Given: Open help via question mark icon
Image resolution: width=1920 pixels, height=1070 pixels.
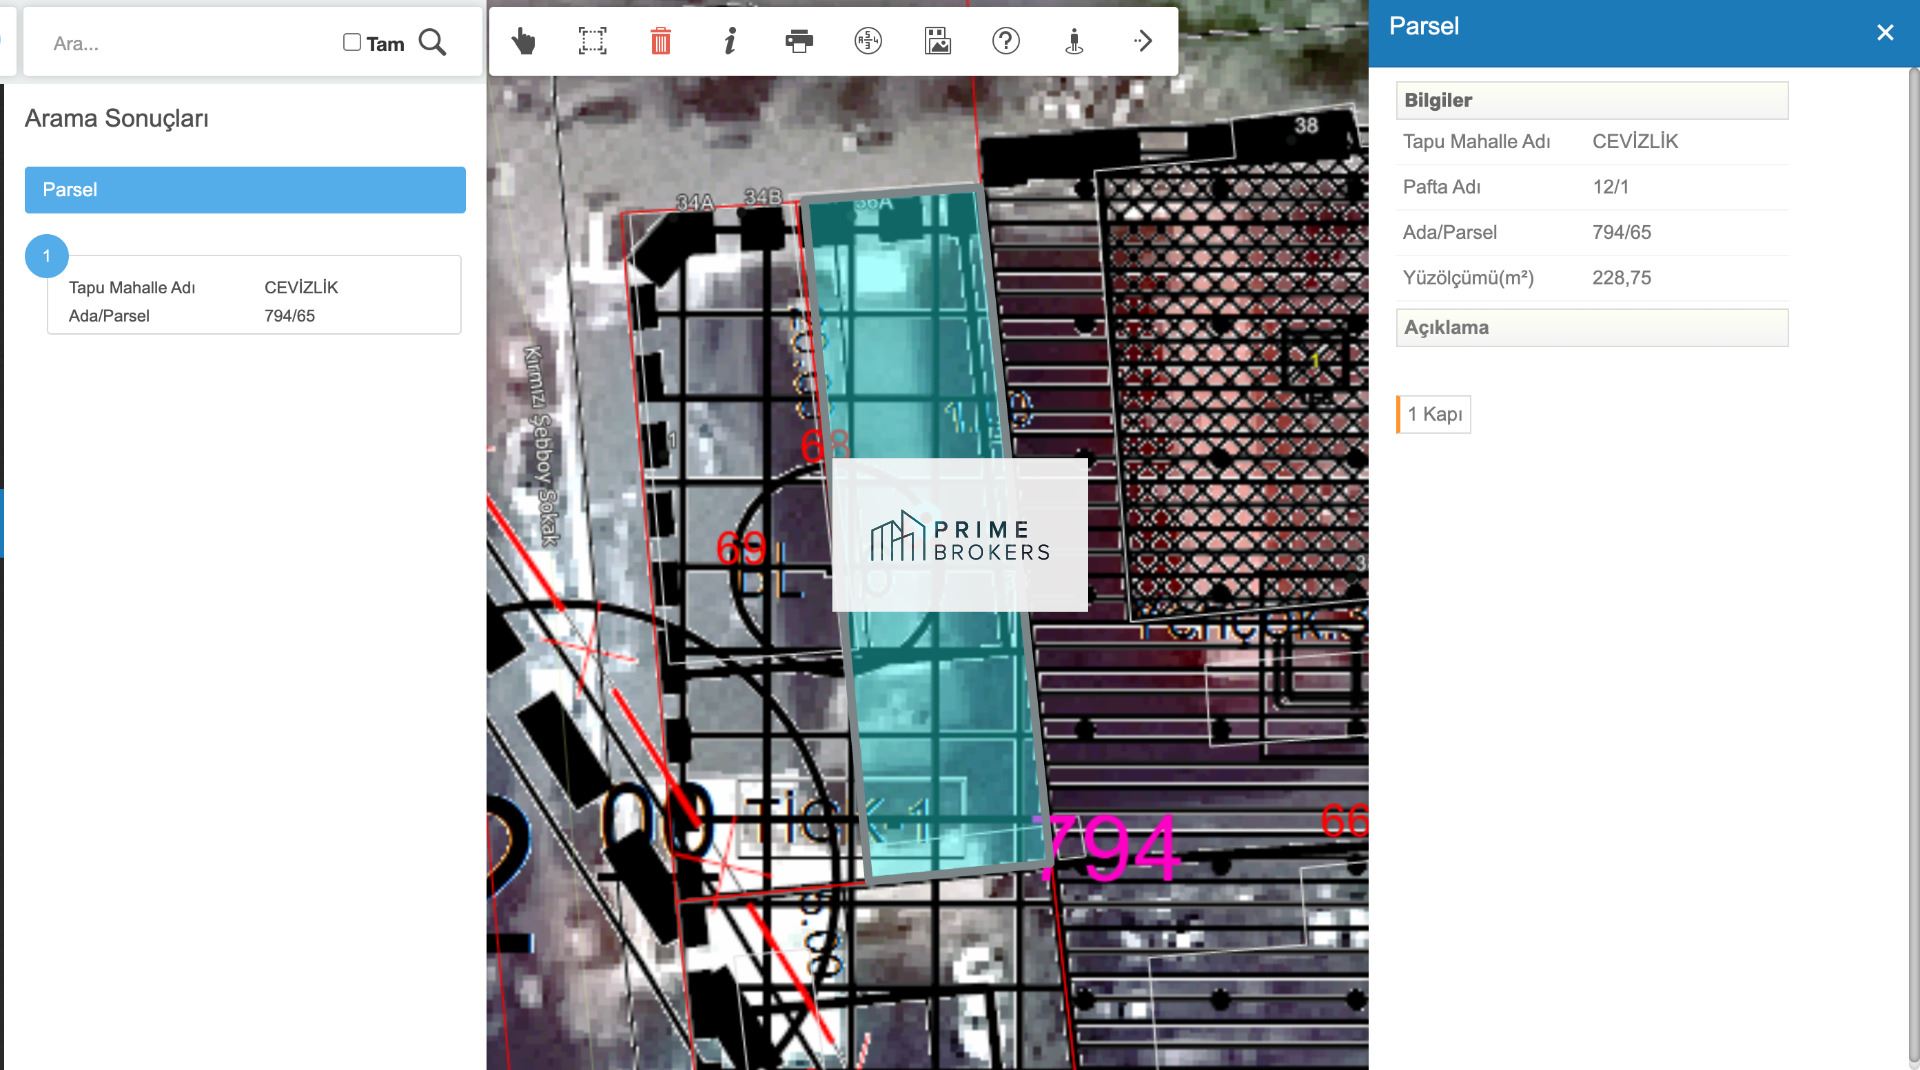Looking at the screenshot, I should pyautogui.click(x=1005, y=41).
